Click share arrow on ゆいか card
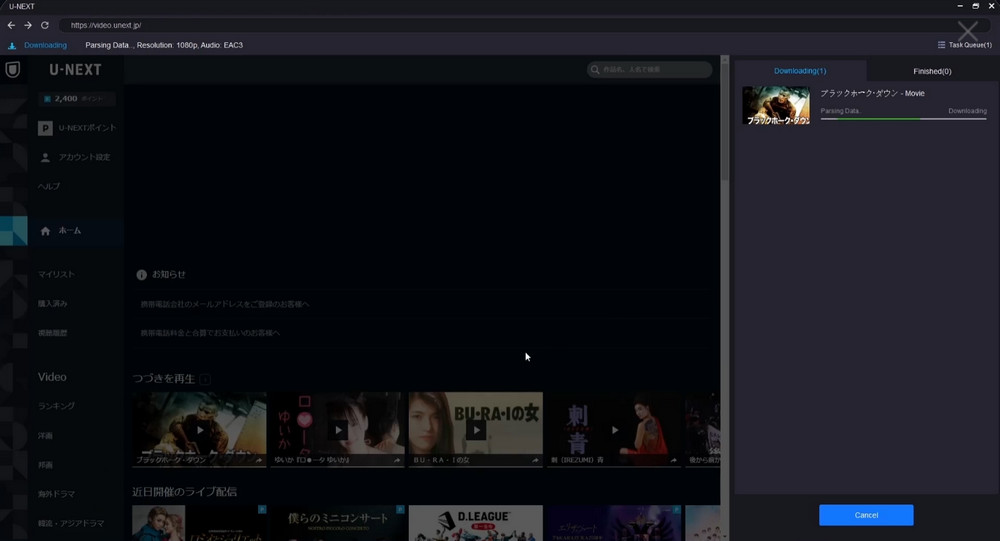Screen dimensions: 1000x541 click(x=397, y=460)
